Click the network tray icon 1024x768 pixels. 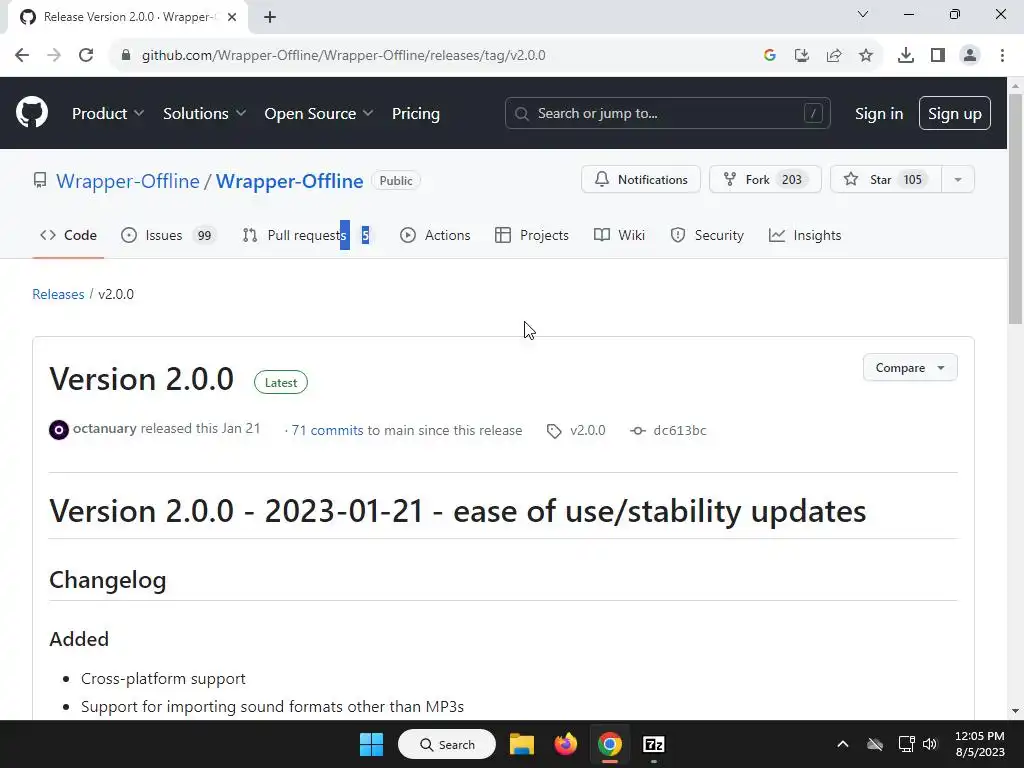click(906, 744)
